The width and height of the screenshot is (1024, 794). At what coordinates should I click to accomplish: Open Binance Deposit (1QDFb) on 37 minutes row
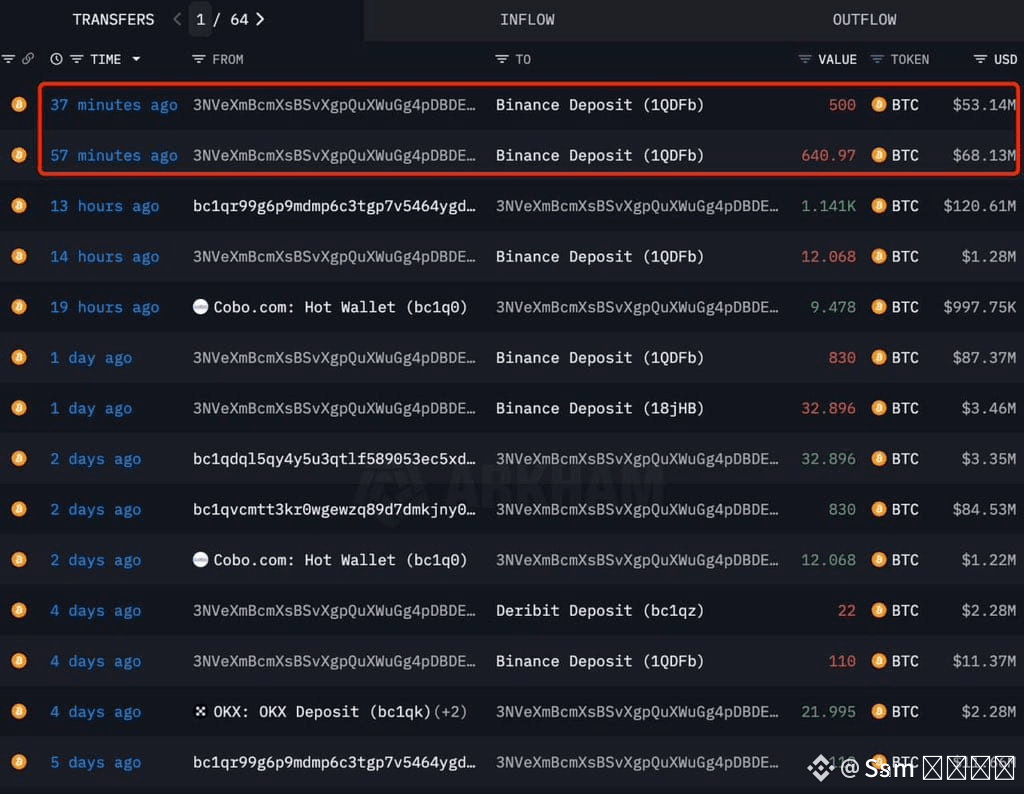tap(600, 104)
